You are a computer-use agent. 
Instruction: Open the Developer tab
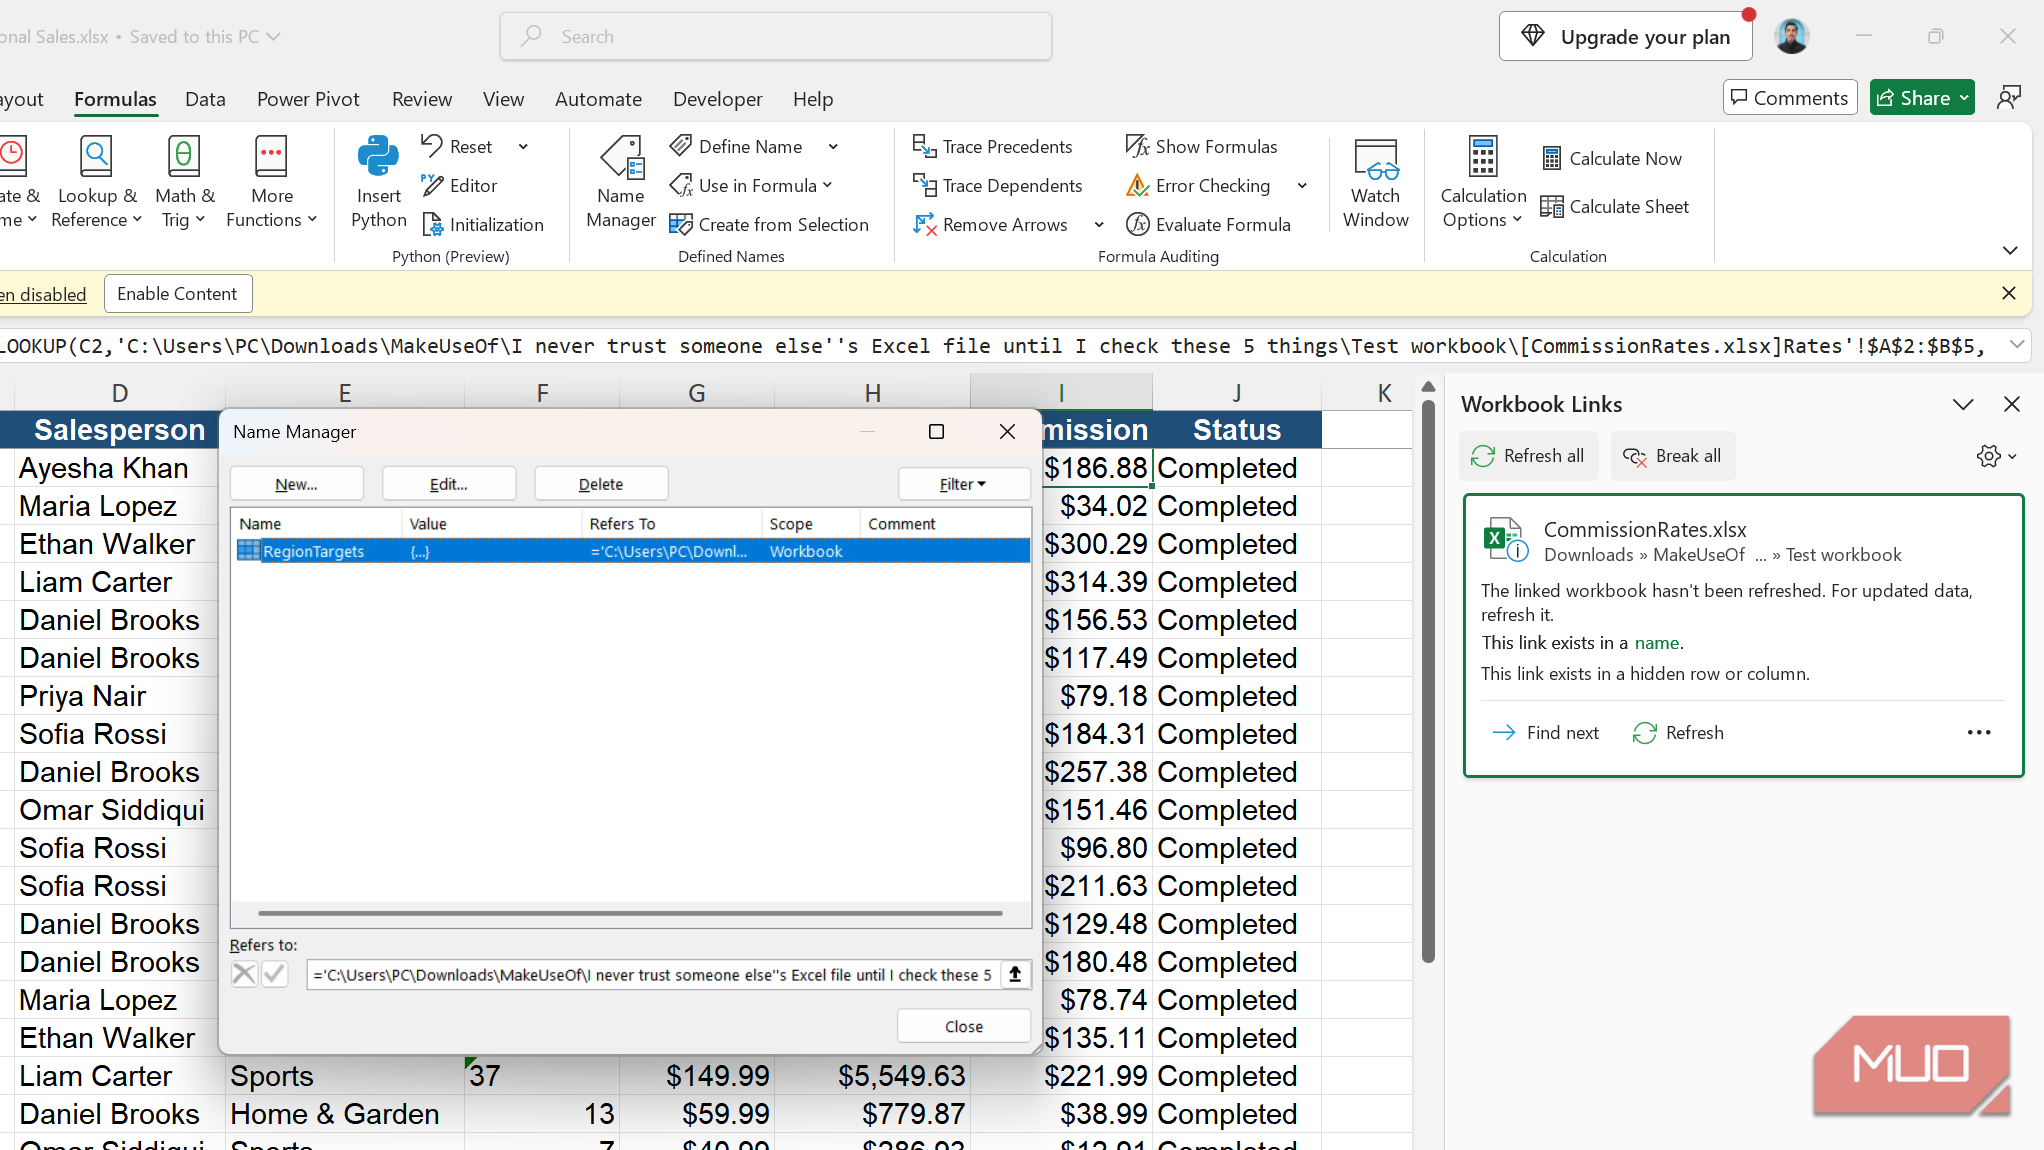717,99
